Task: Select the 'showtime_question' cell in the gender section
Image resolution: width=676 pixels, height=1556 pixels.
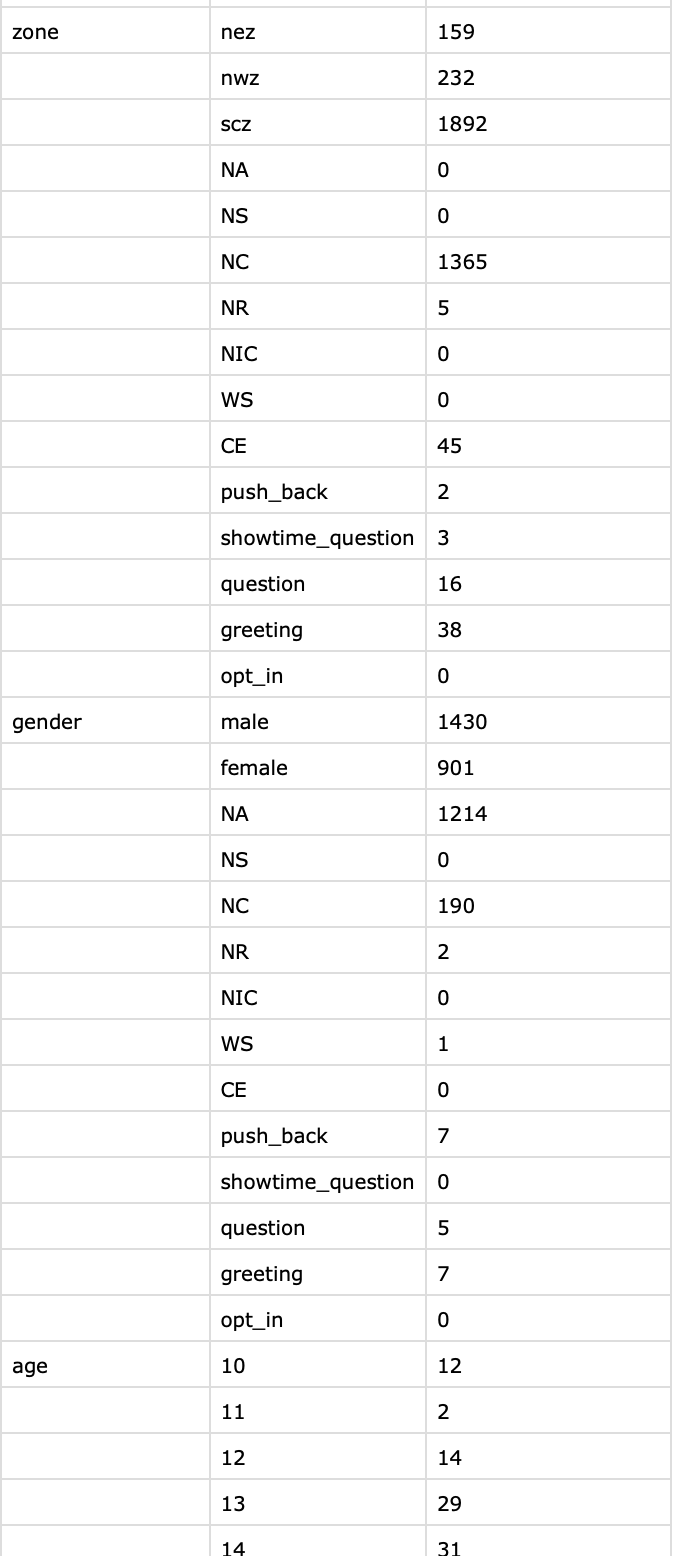Action: pyautogui.click(x=317, y=1182)
